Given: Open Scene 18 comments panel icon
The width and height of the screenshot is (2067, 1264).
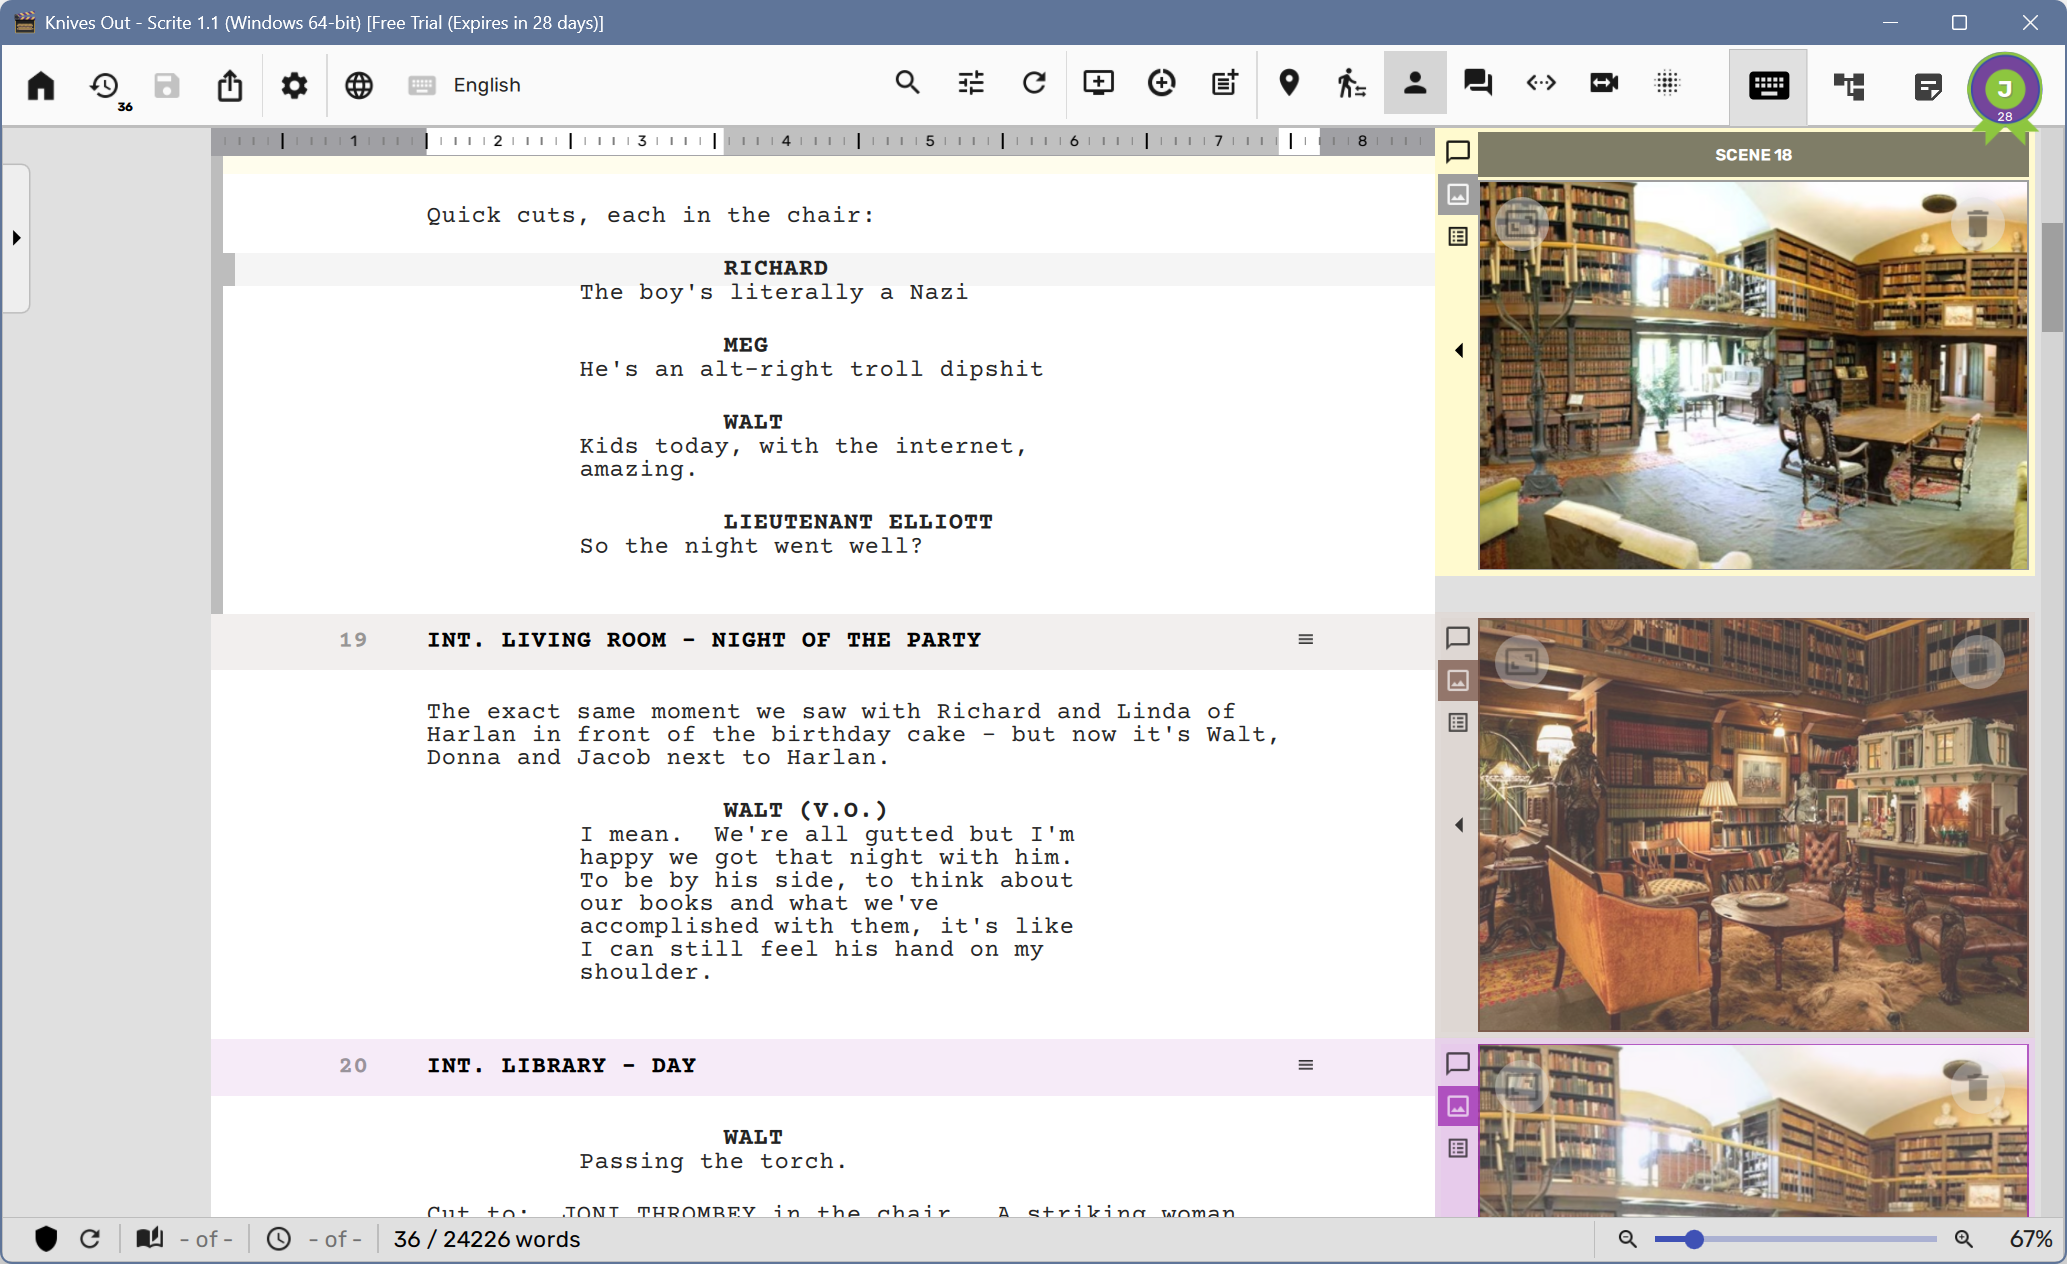Looking at the screenshot, I should 1458,152.
